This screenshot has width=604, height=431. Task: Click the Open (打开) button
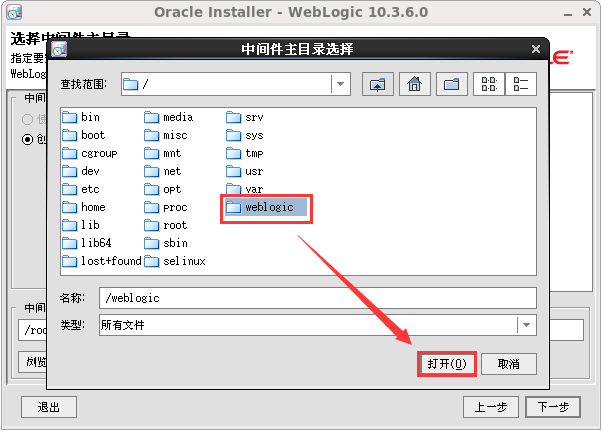tap(447, 364)
